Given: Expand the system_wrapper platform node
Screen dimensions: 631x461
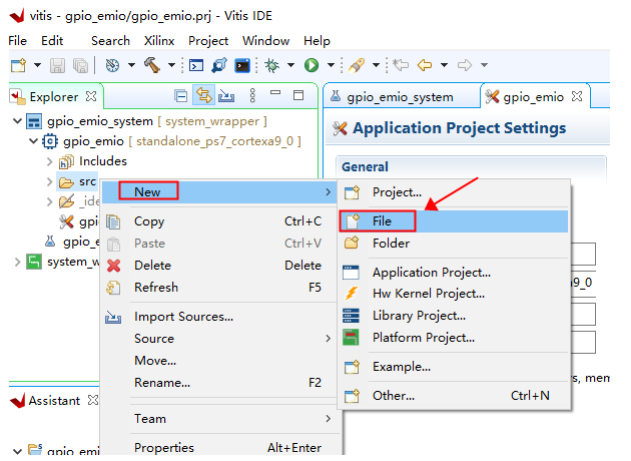Looking at the screenshot, I should pos(17,262).
